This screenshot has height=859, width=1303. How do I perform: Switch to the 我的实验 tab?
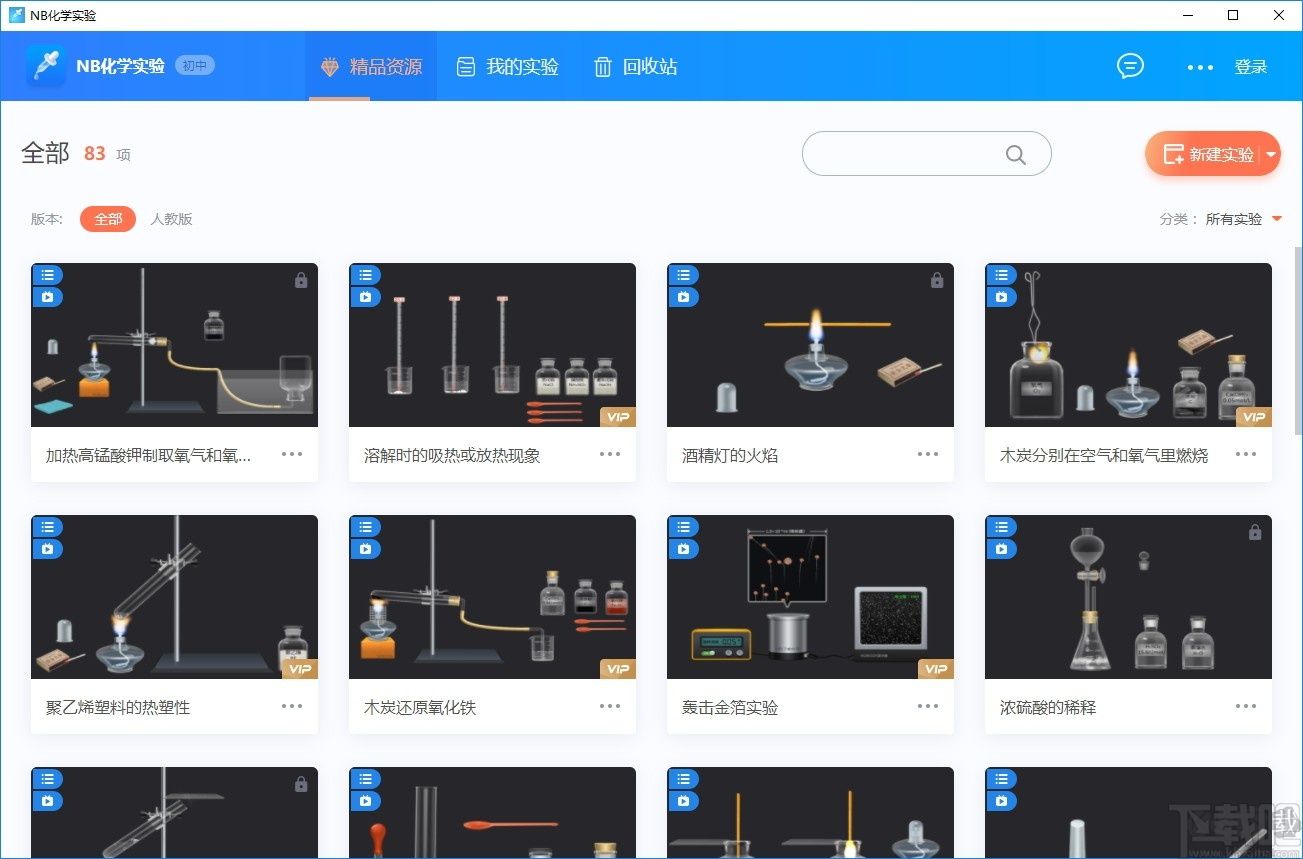pos(506,66)
